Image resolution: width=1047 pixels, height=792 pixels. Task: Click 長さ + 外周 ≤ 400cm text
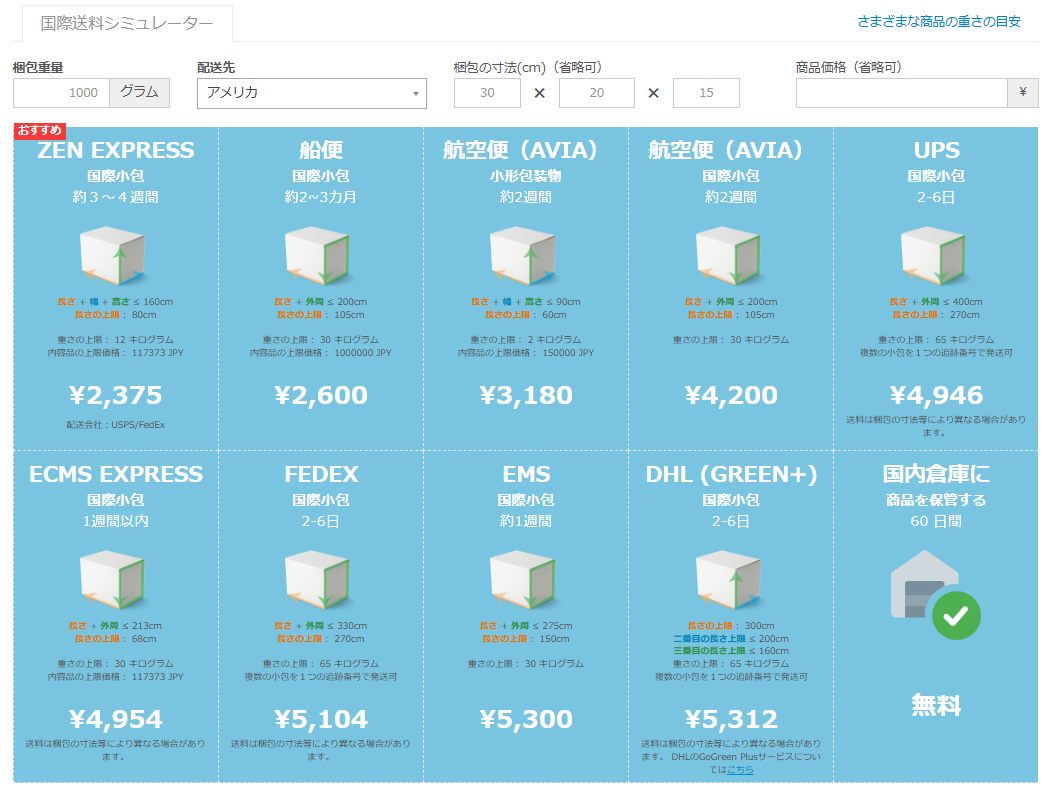coord(936,302)
